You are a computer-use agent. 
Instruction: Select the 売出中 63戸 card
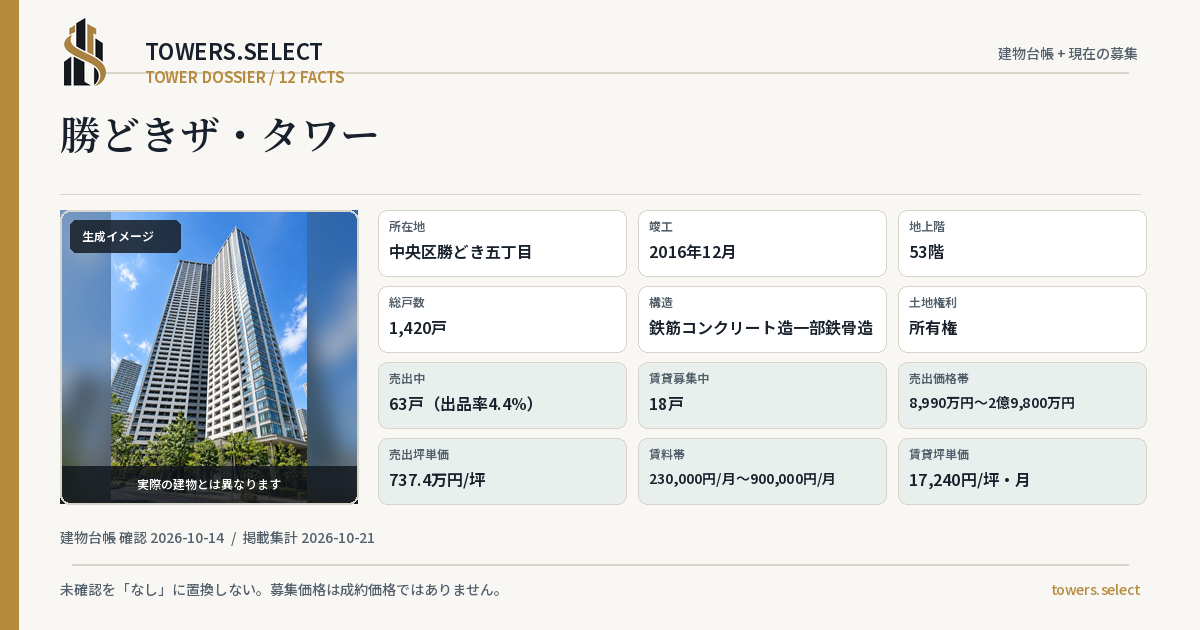(x=502, y=395)
